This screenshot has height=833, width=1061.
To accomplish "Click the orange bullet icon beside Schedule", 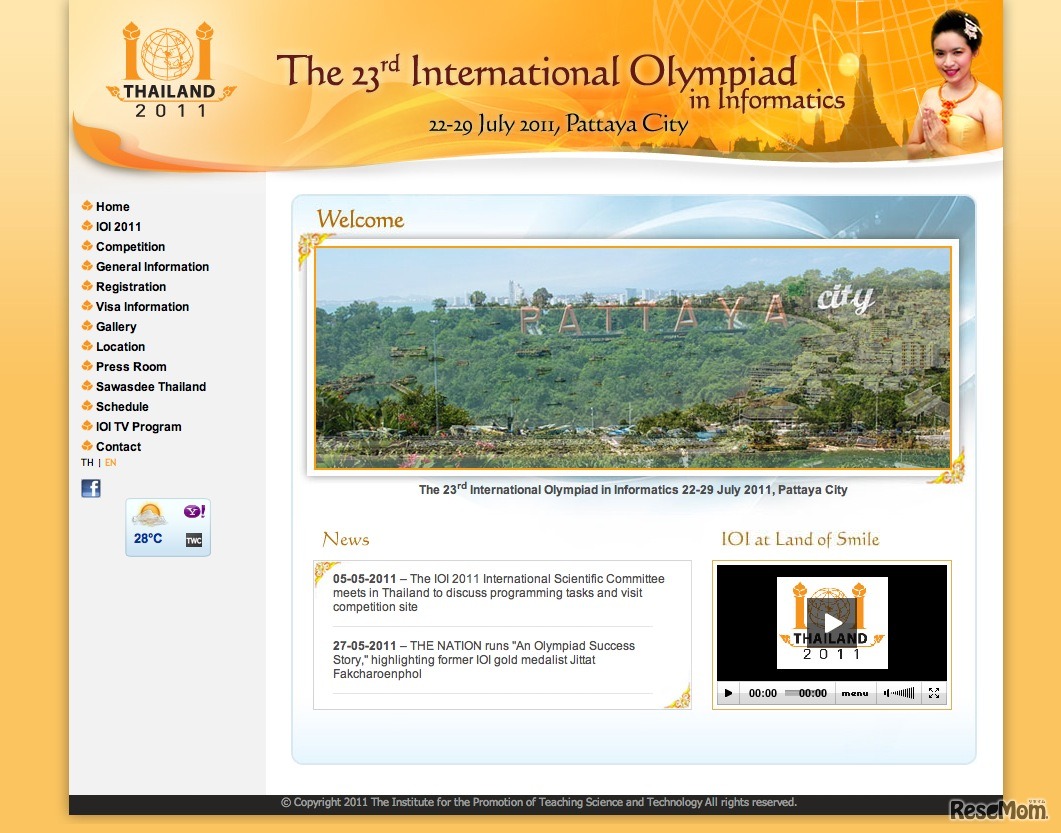I will pos(87,406).
